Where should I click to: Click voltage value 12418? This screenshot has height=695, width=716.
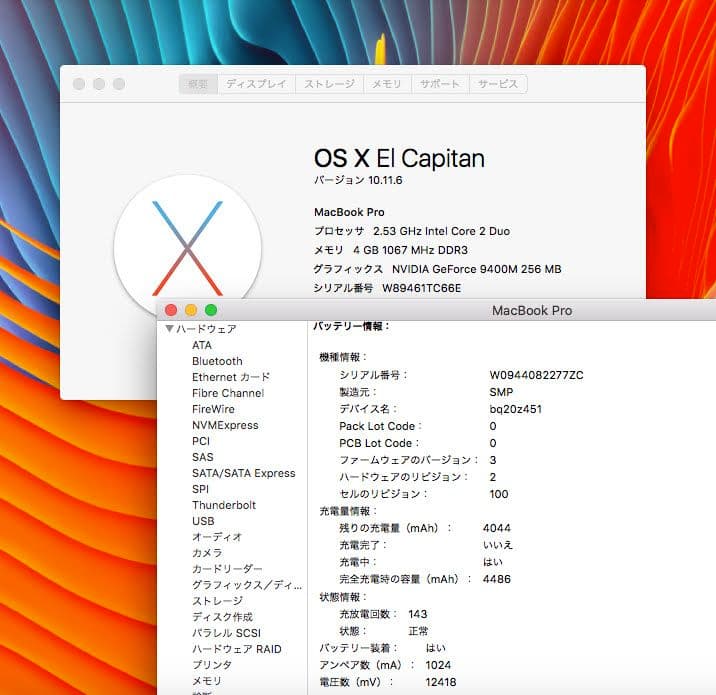(441, 682)
